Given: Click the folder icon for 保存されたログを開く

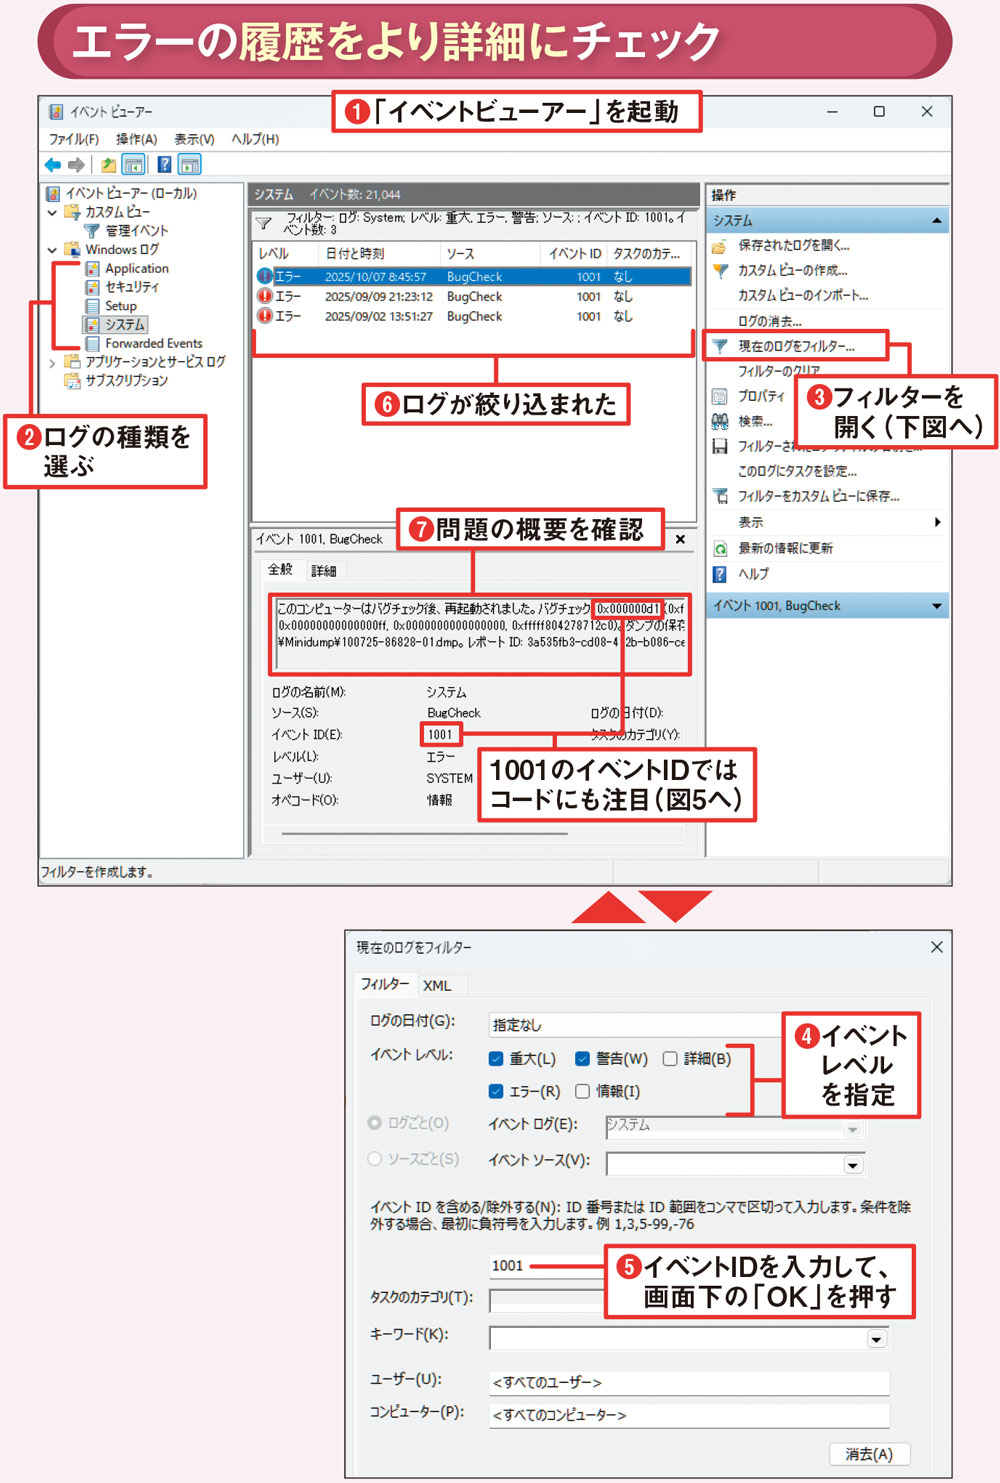Looking at the screenshot, I should (x=719, y=246).
